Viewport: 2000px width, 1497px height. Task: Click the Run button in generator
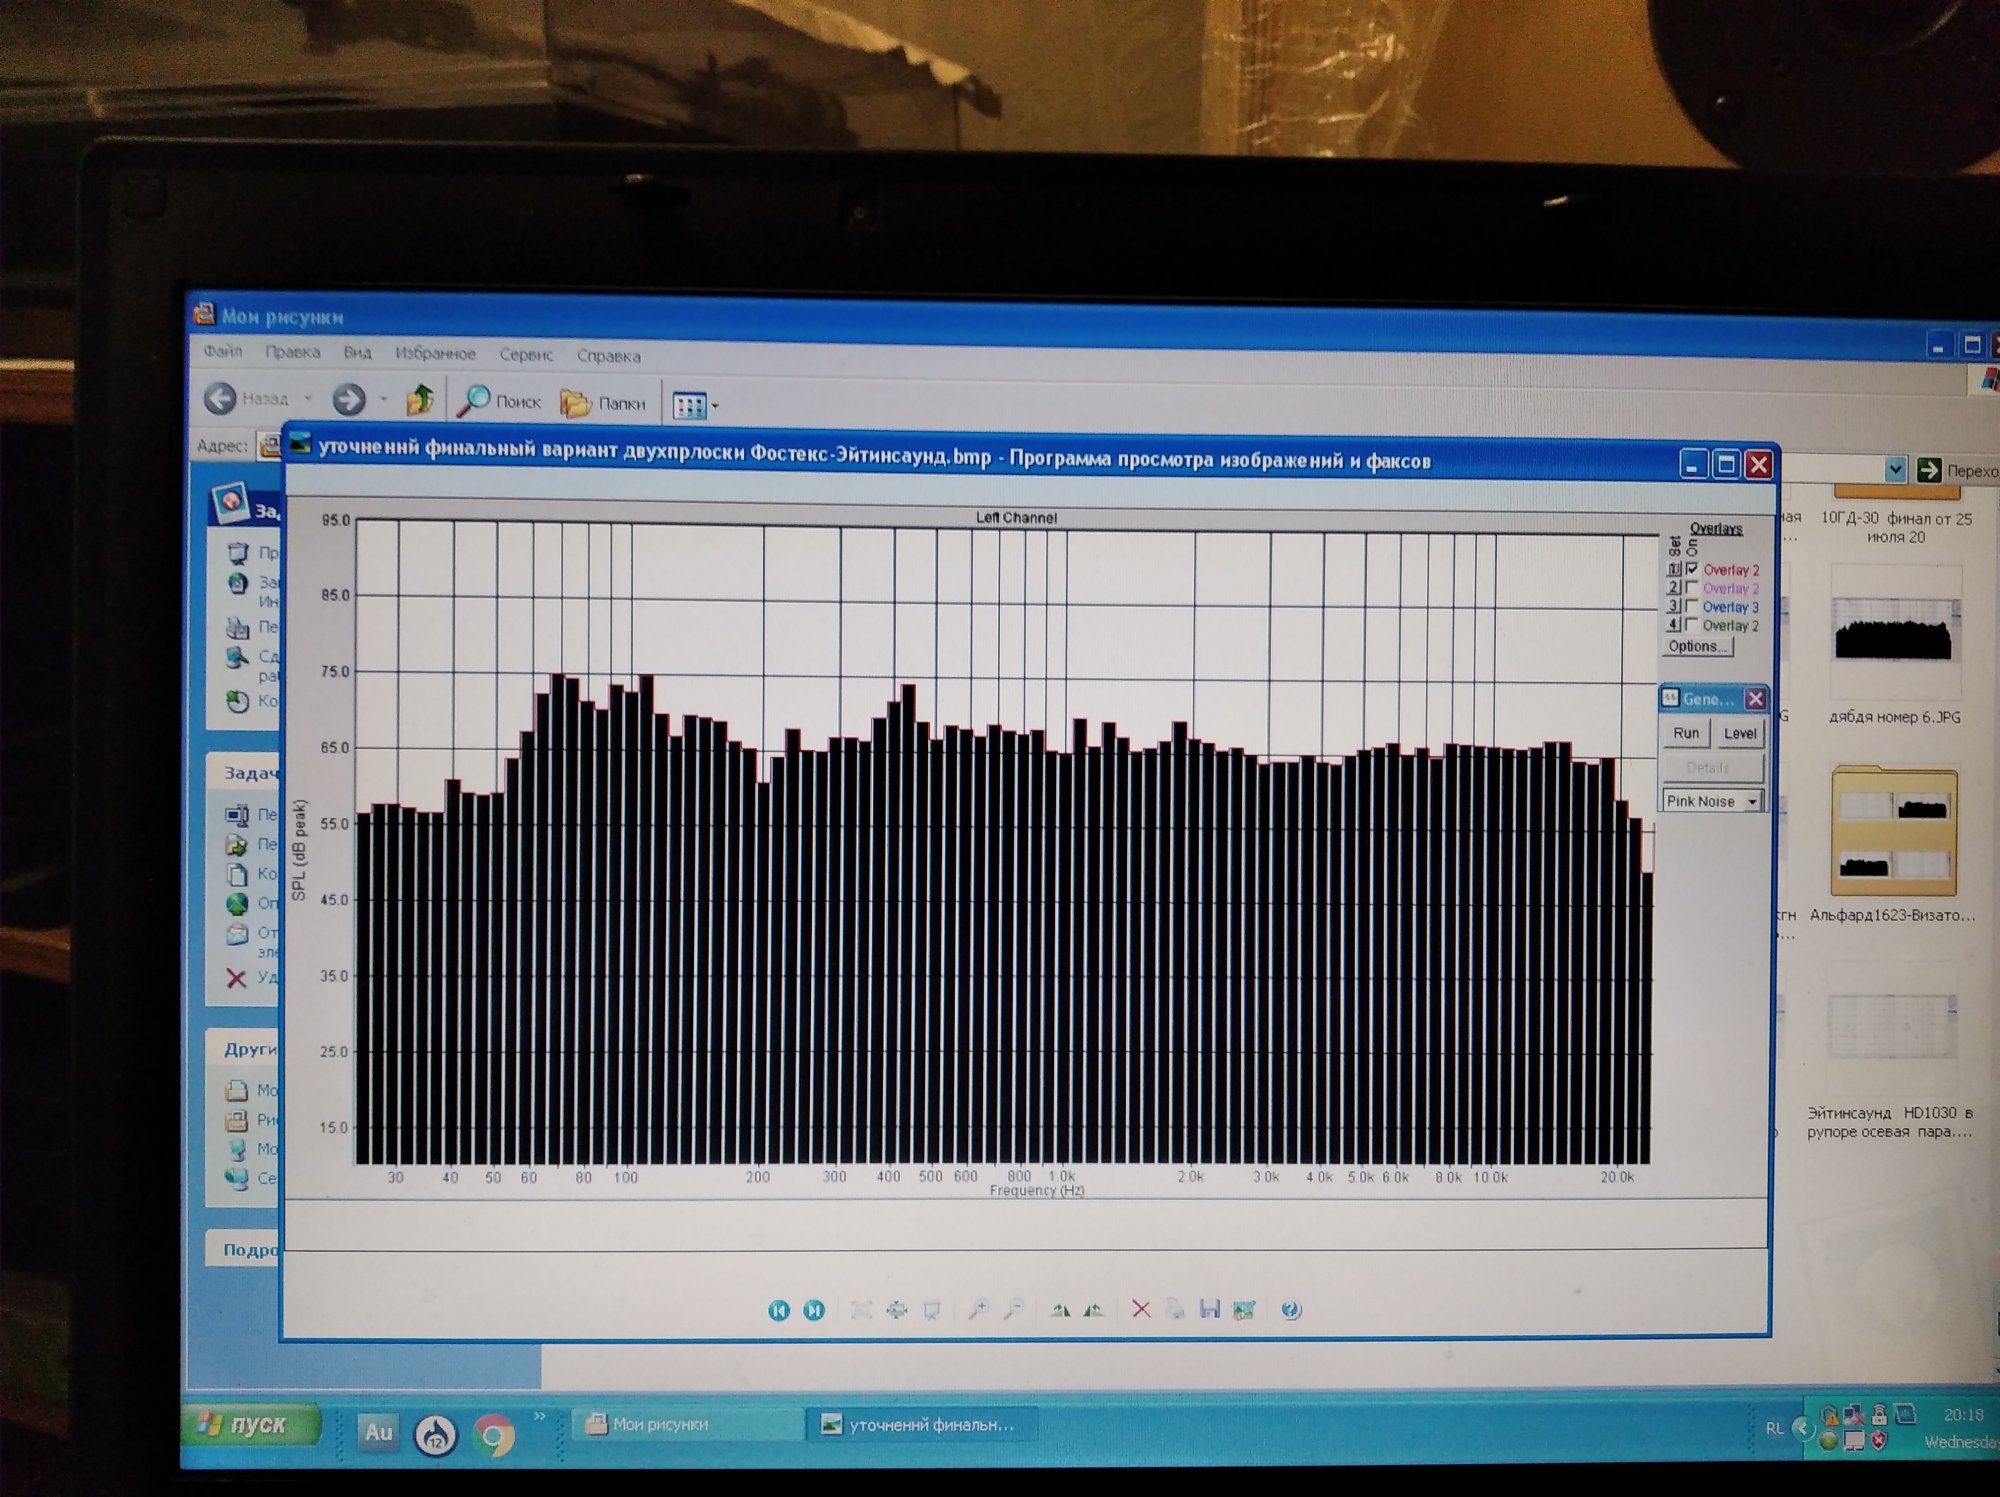[1686, 733]
